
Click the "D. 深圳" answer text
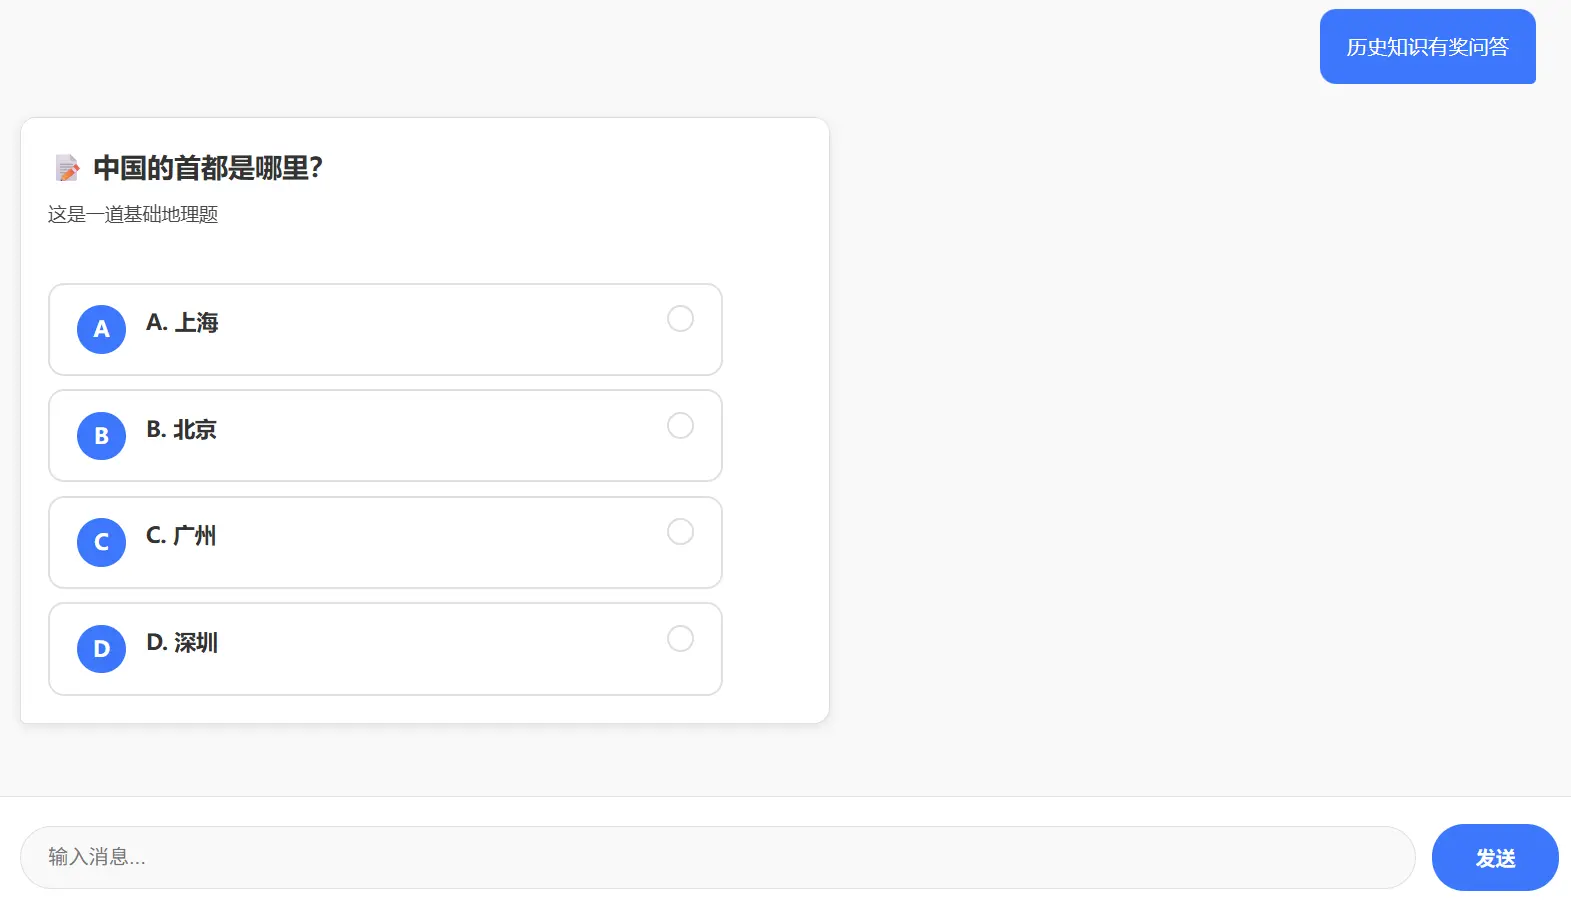[x=182, y=643]
